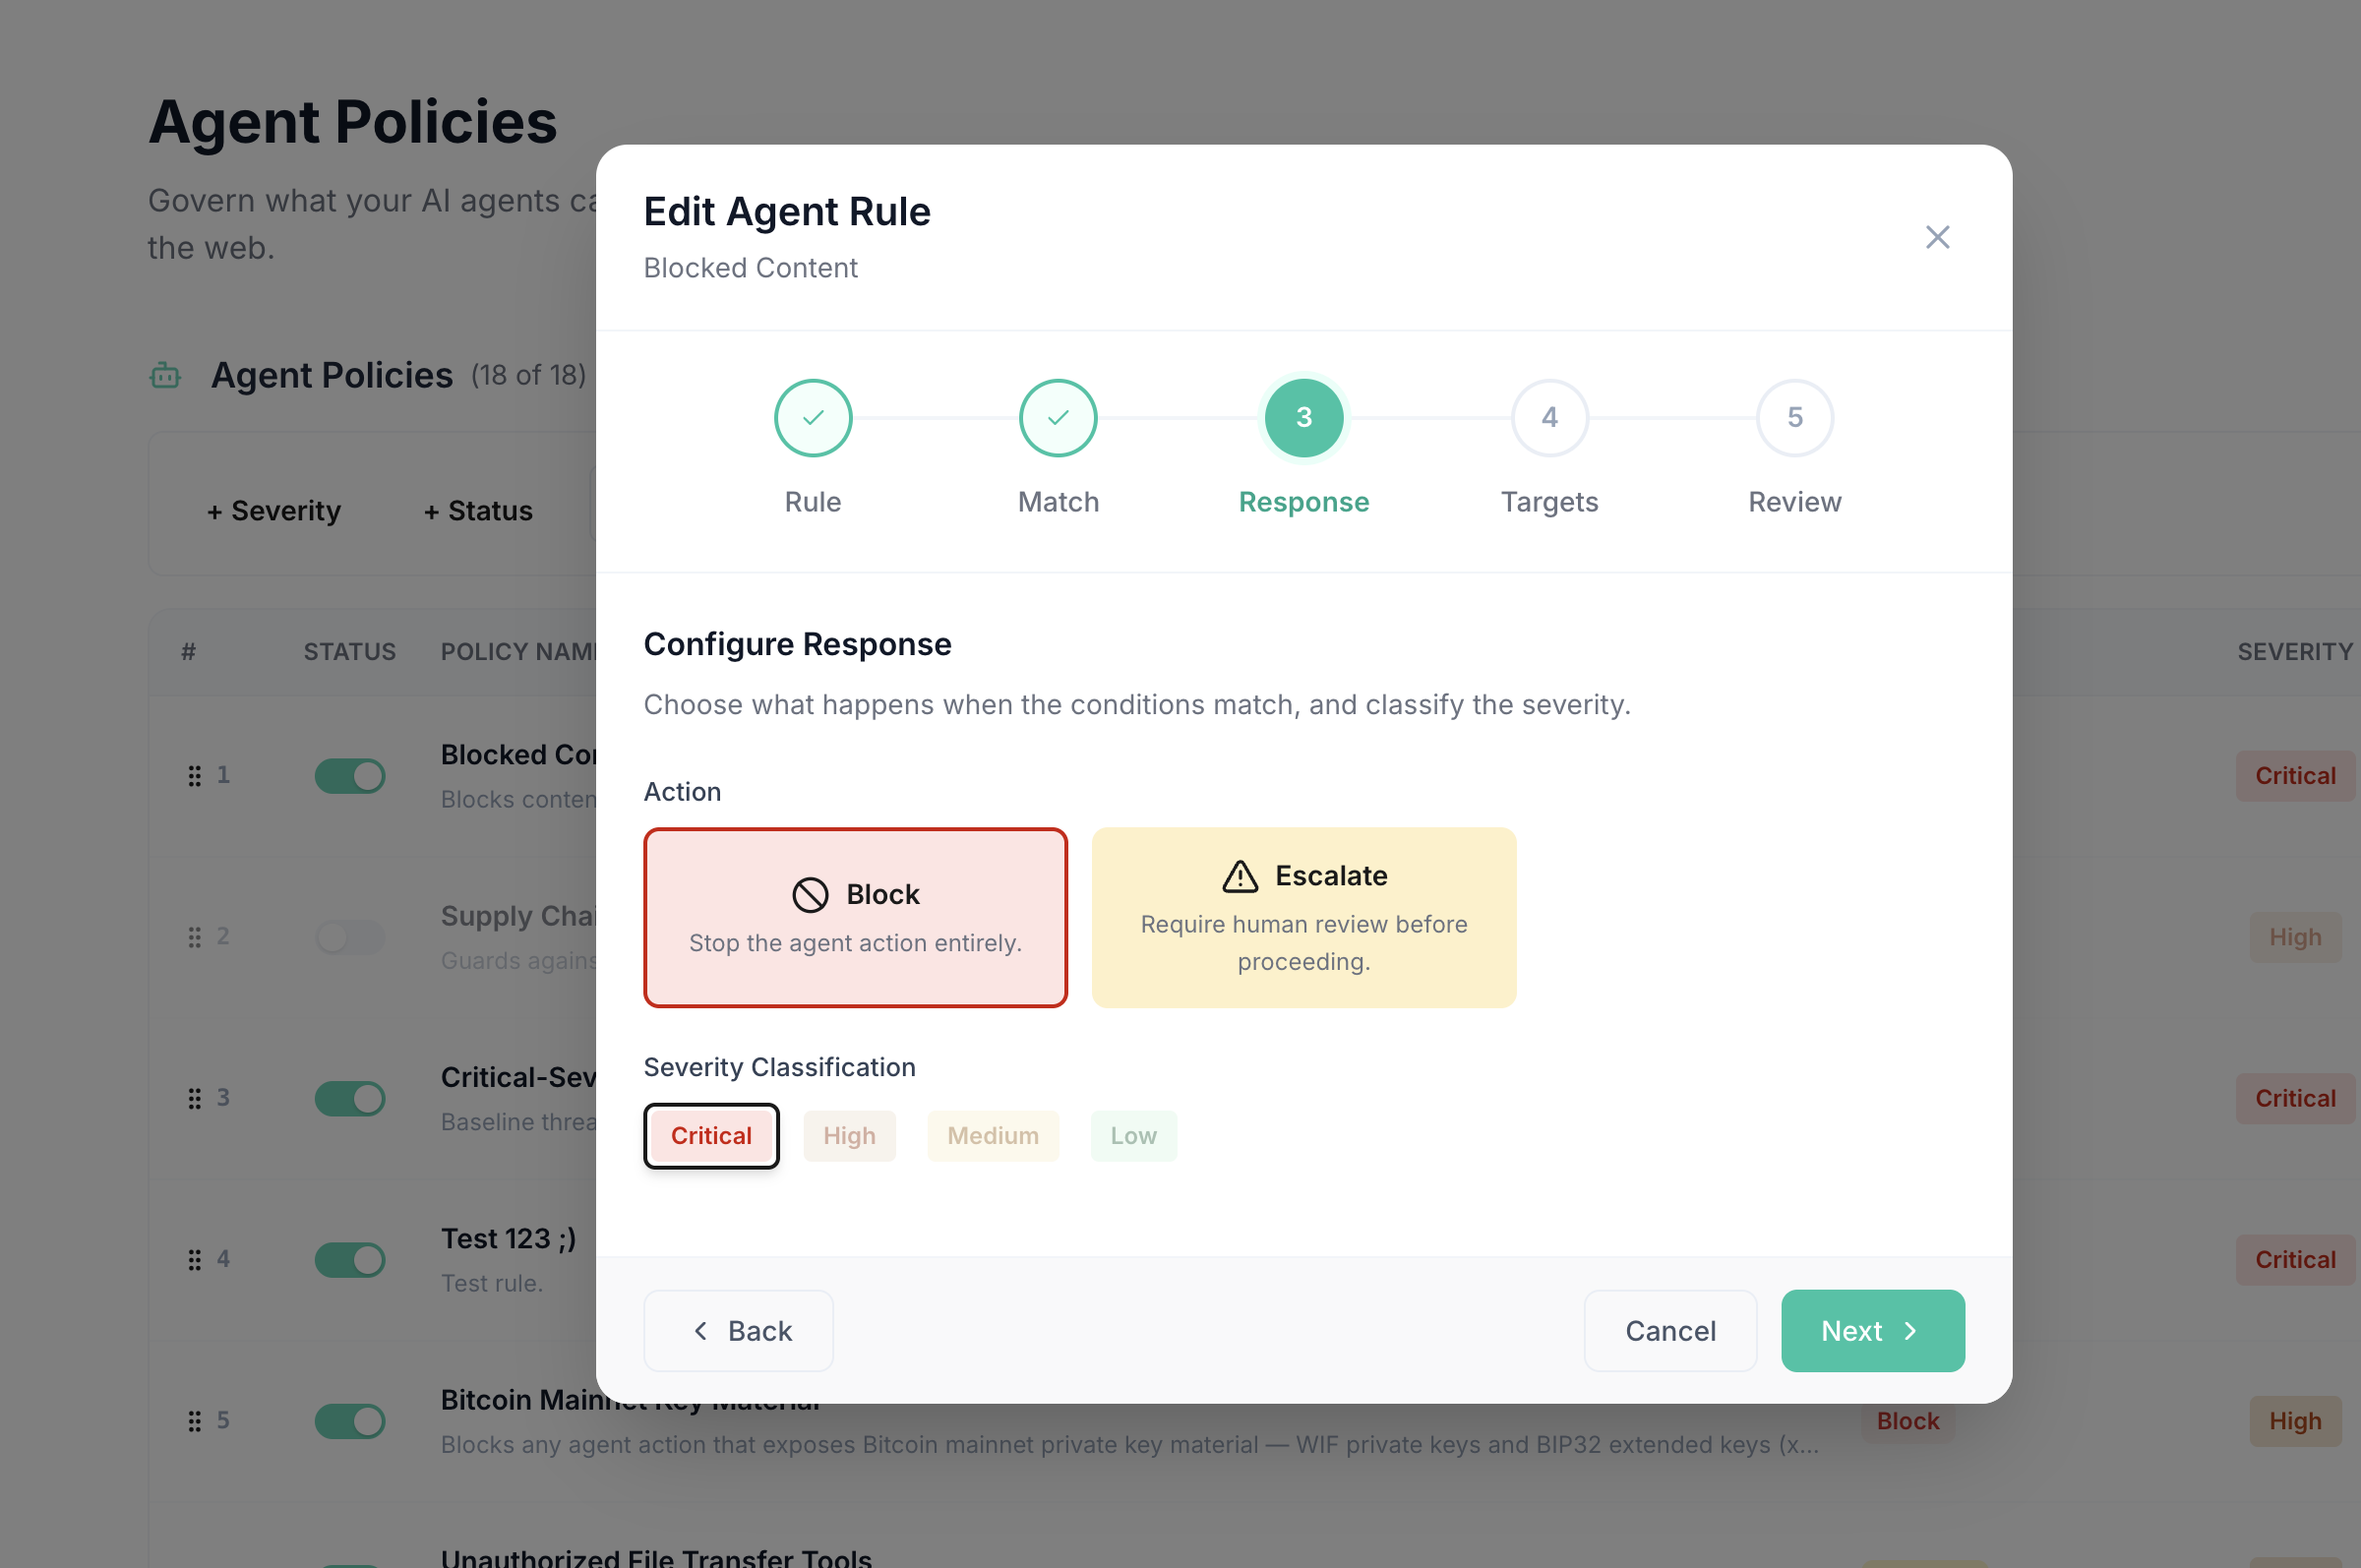Viewport: 2361px width, 1568px height.
Task: Click the Review step label
Action: [x=1795, y=502]
